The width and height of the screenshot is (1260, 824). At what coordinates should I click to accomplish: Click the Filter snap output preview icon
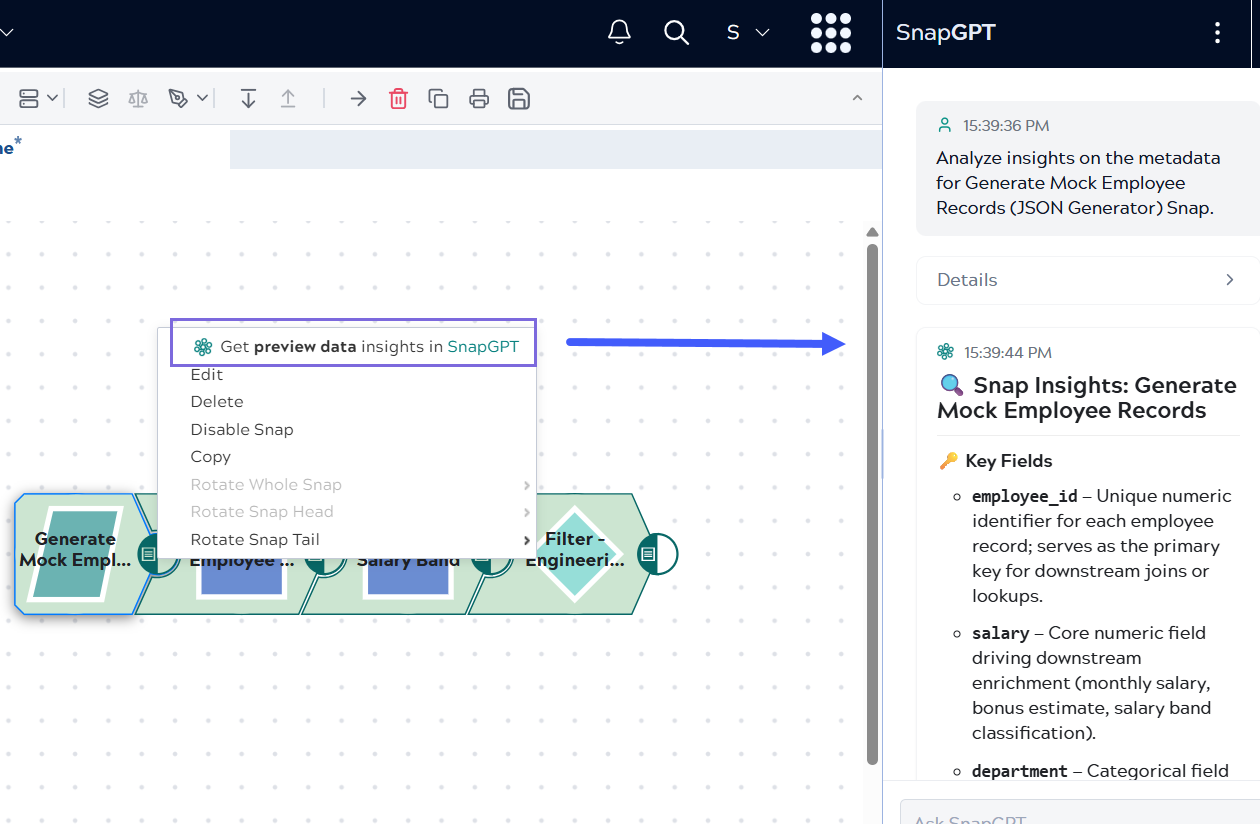tap(648, 553)
